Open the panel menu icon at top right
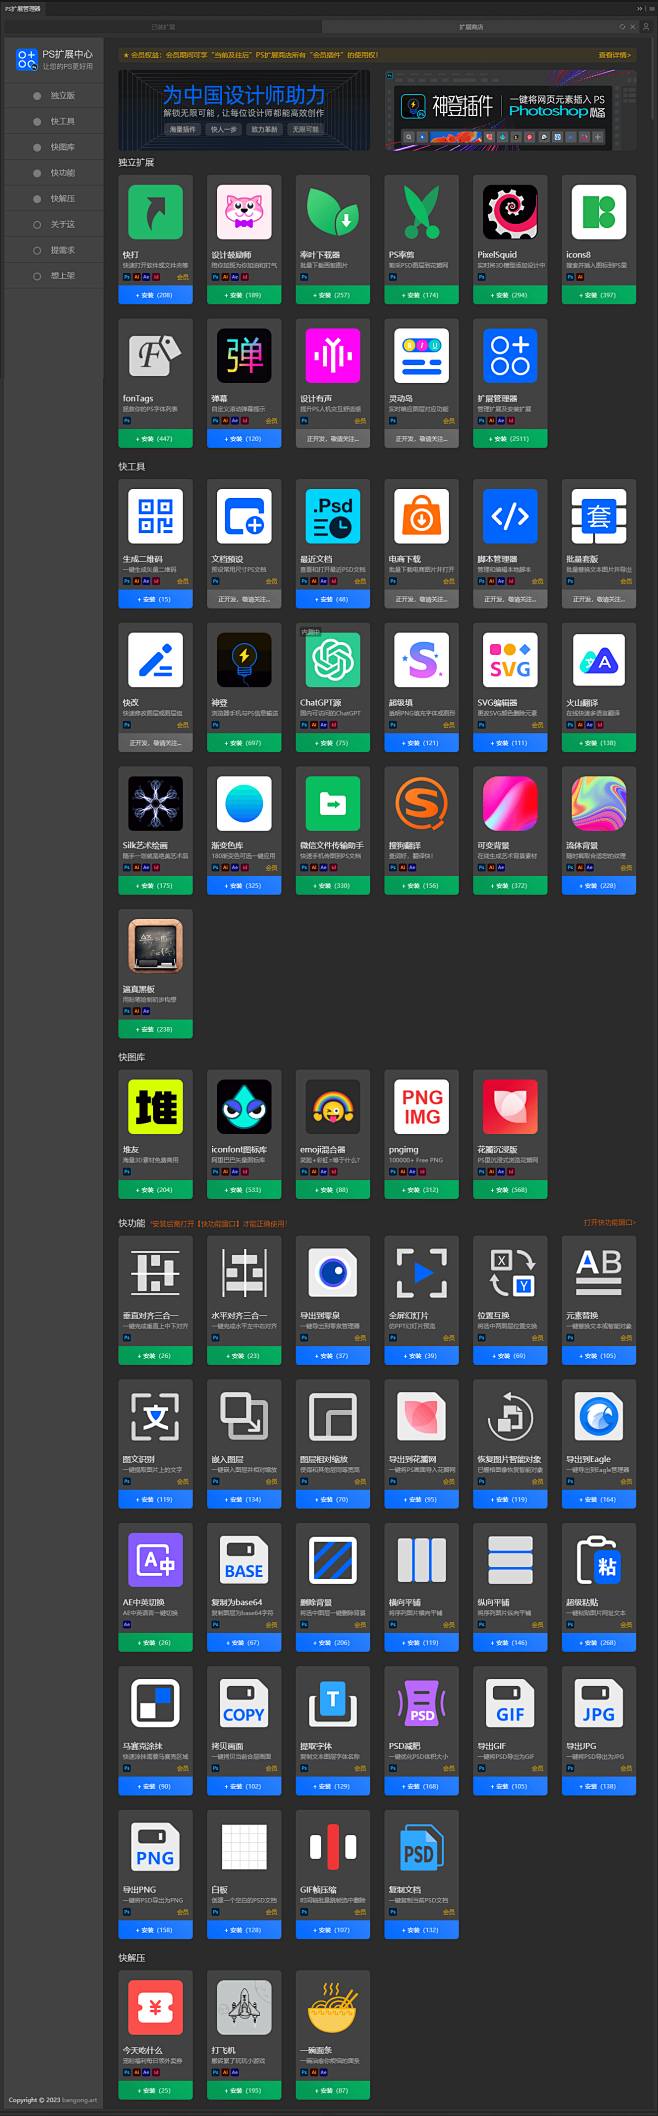 pos(650,8)
